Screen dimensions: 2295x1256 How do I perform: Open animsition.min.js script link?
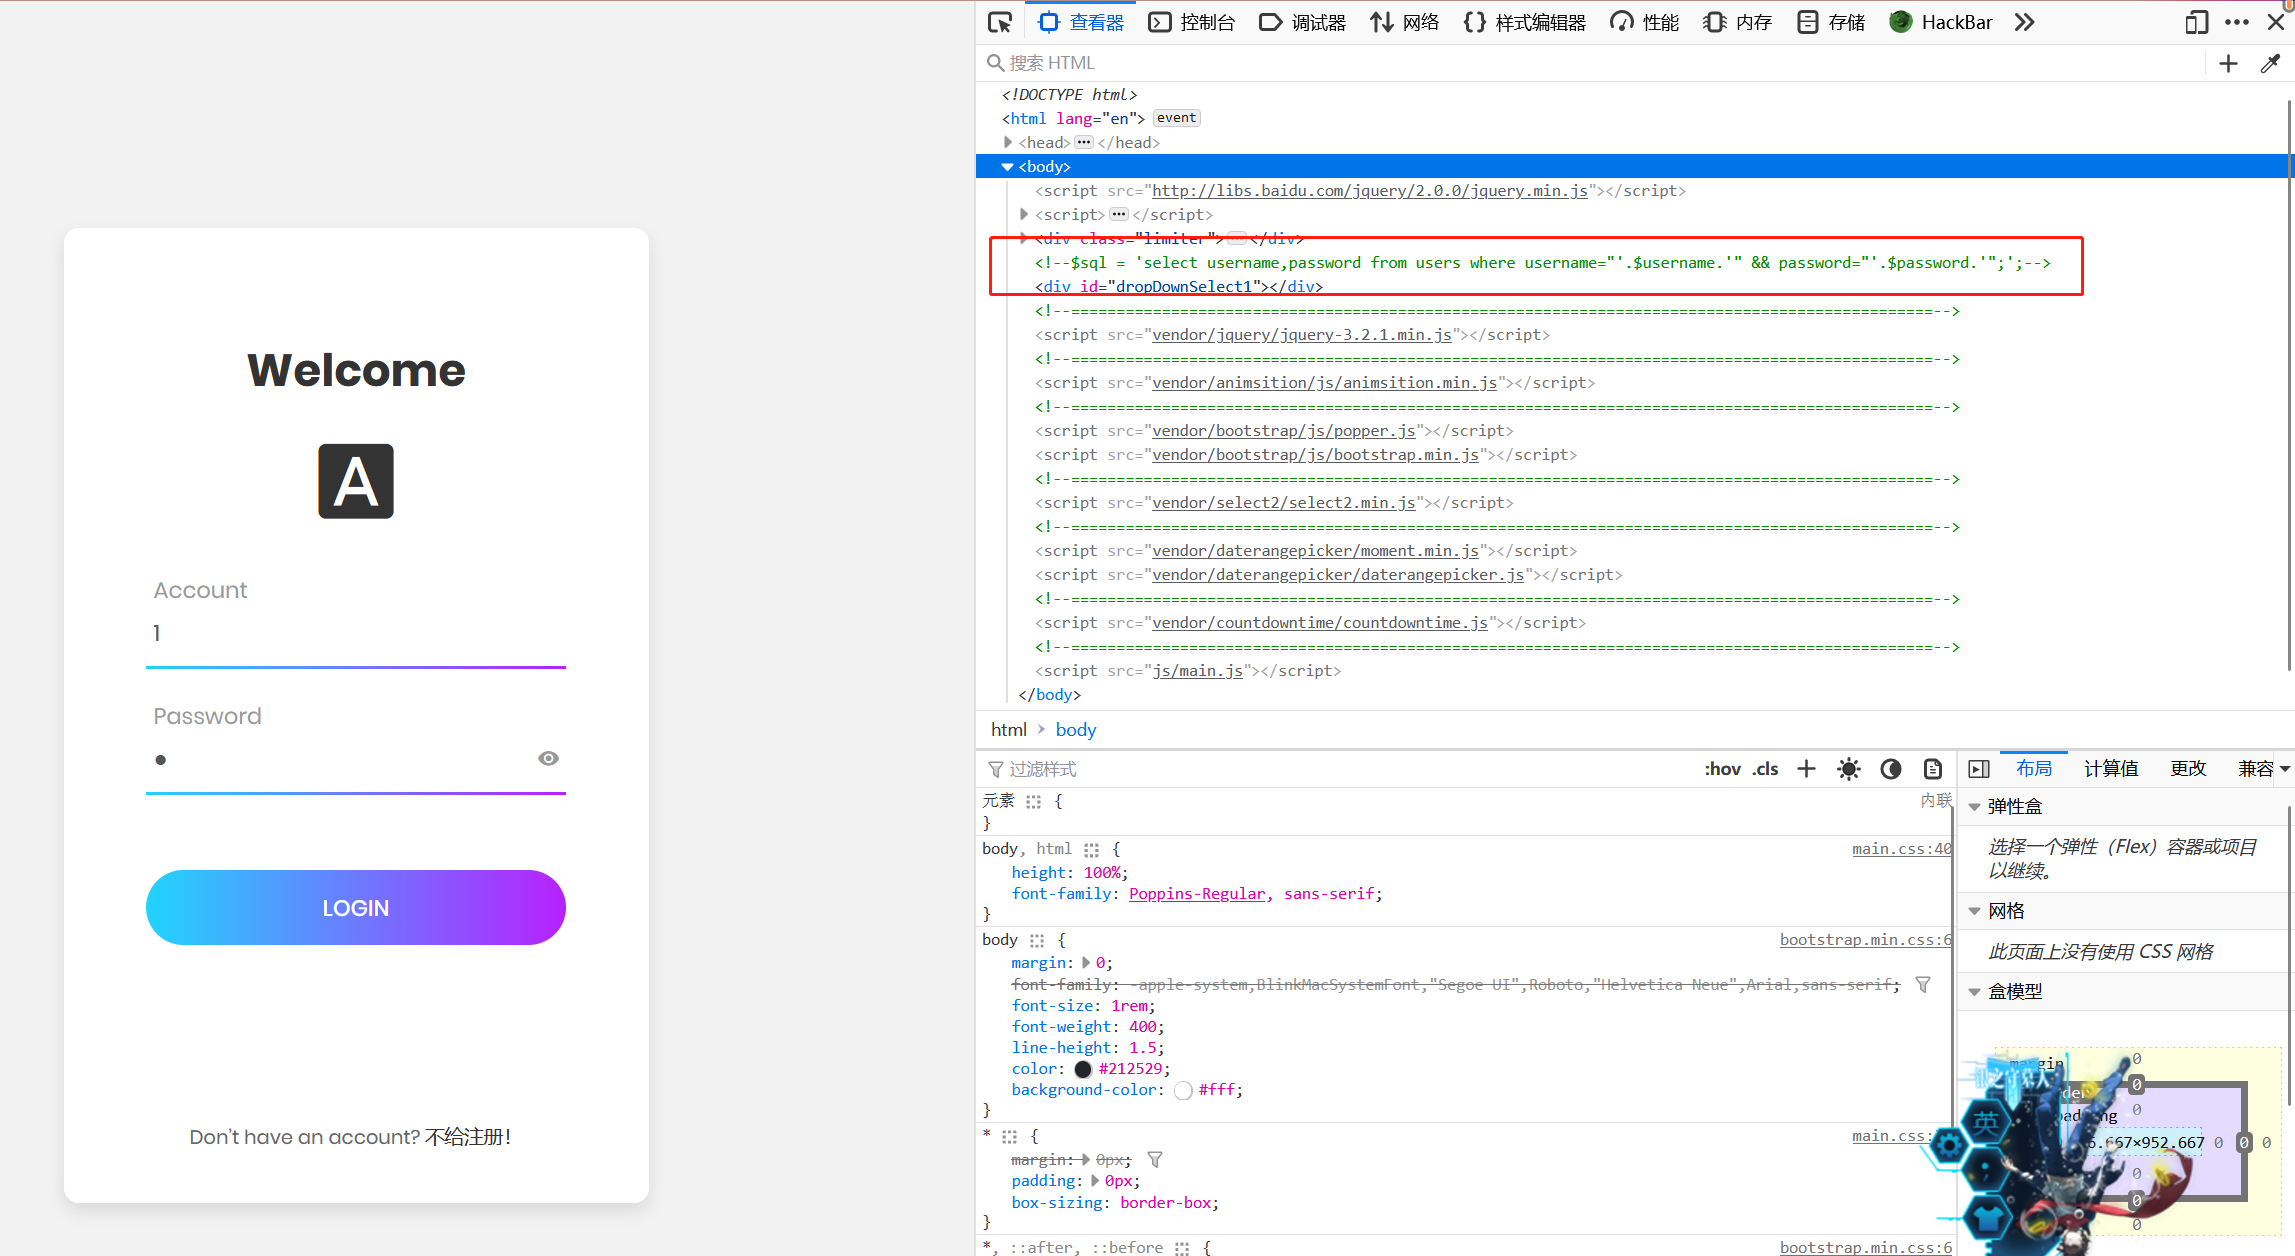(1325, 382)
